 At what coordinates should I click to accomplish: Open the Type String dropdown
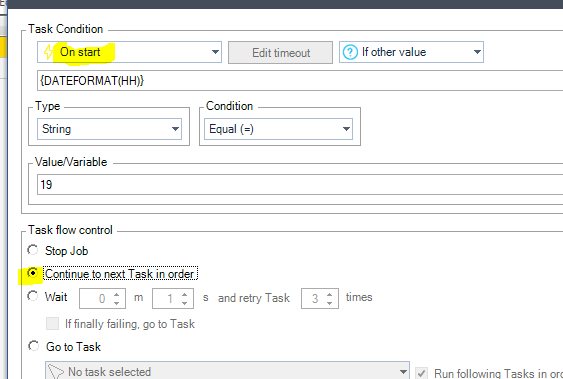[x=109, y=129]
